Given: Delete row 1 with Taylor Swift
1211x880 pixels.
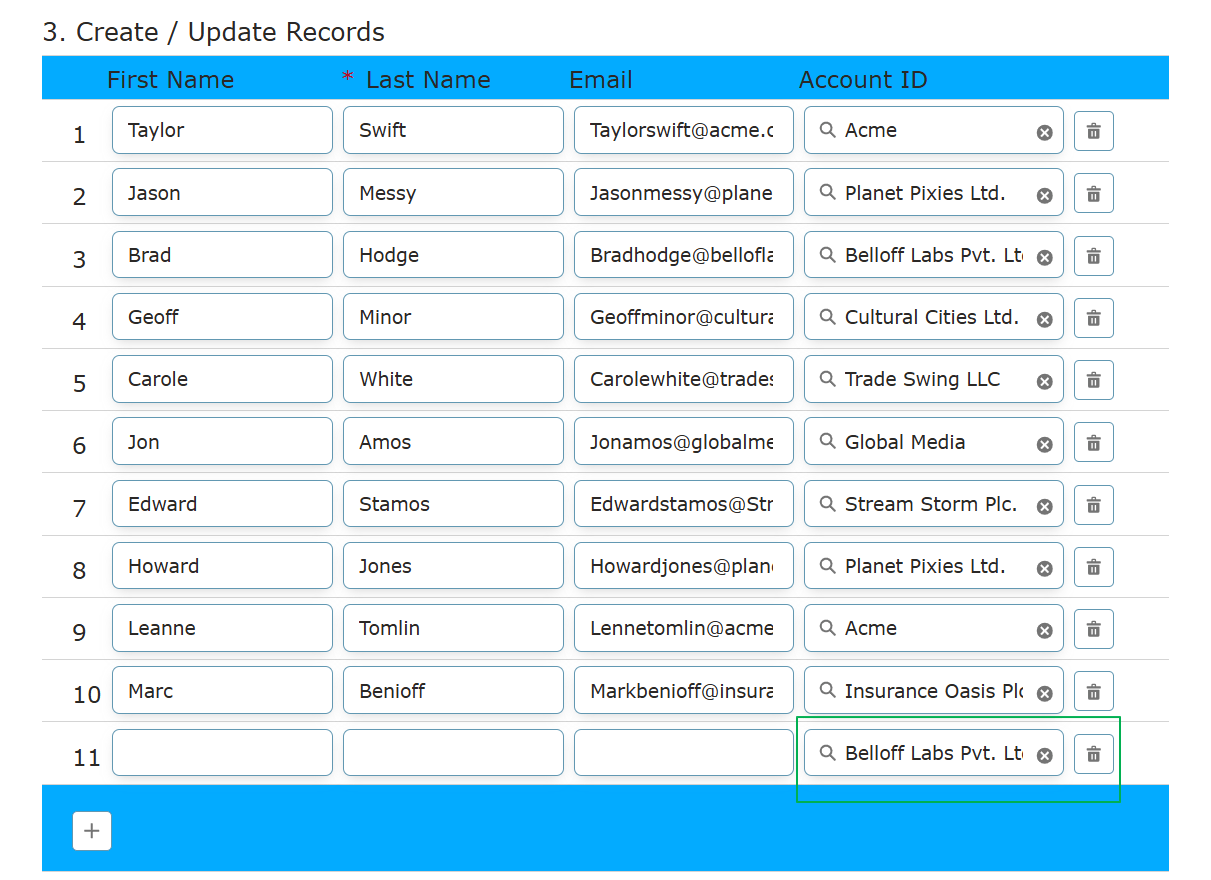Looking at the screenshot, I should coord(1093,131).
